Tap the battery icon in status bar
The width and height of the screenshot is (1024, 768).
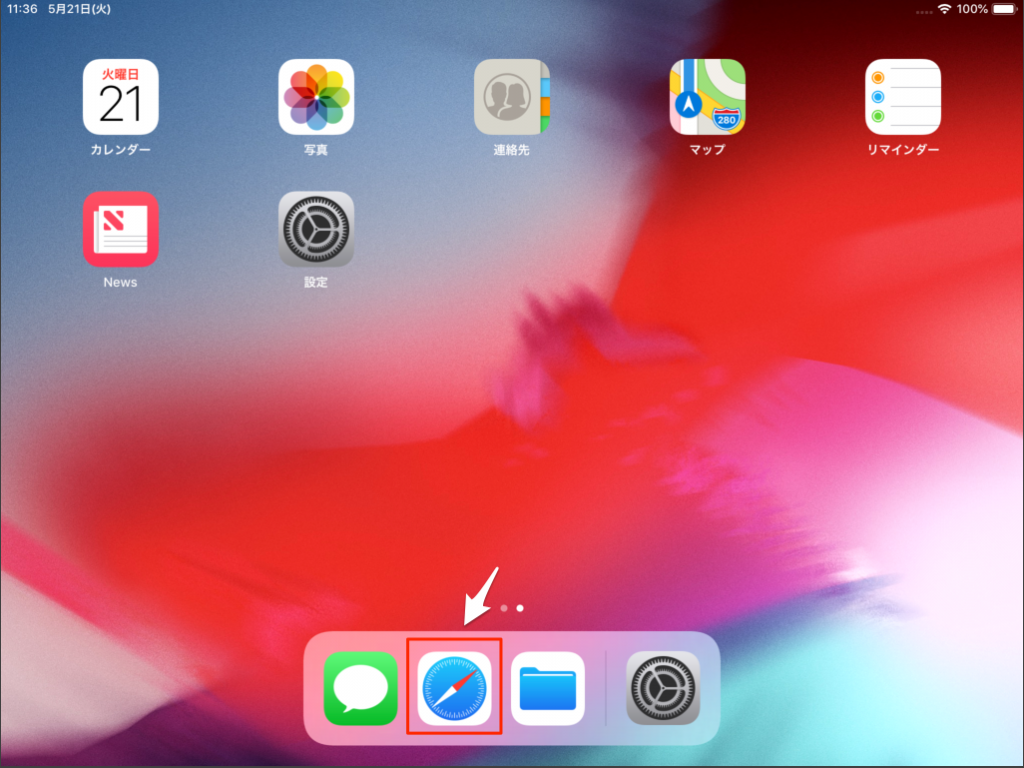1003,9
